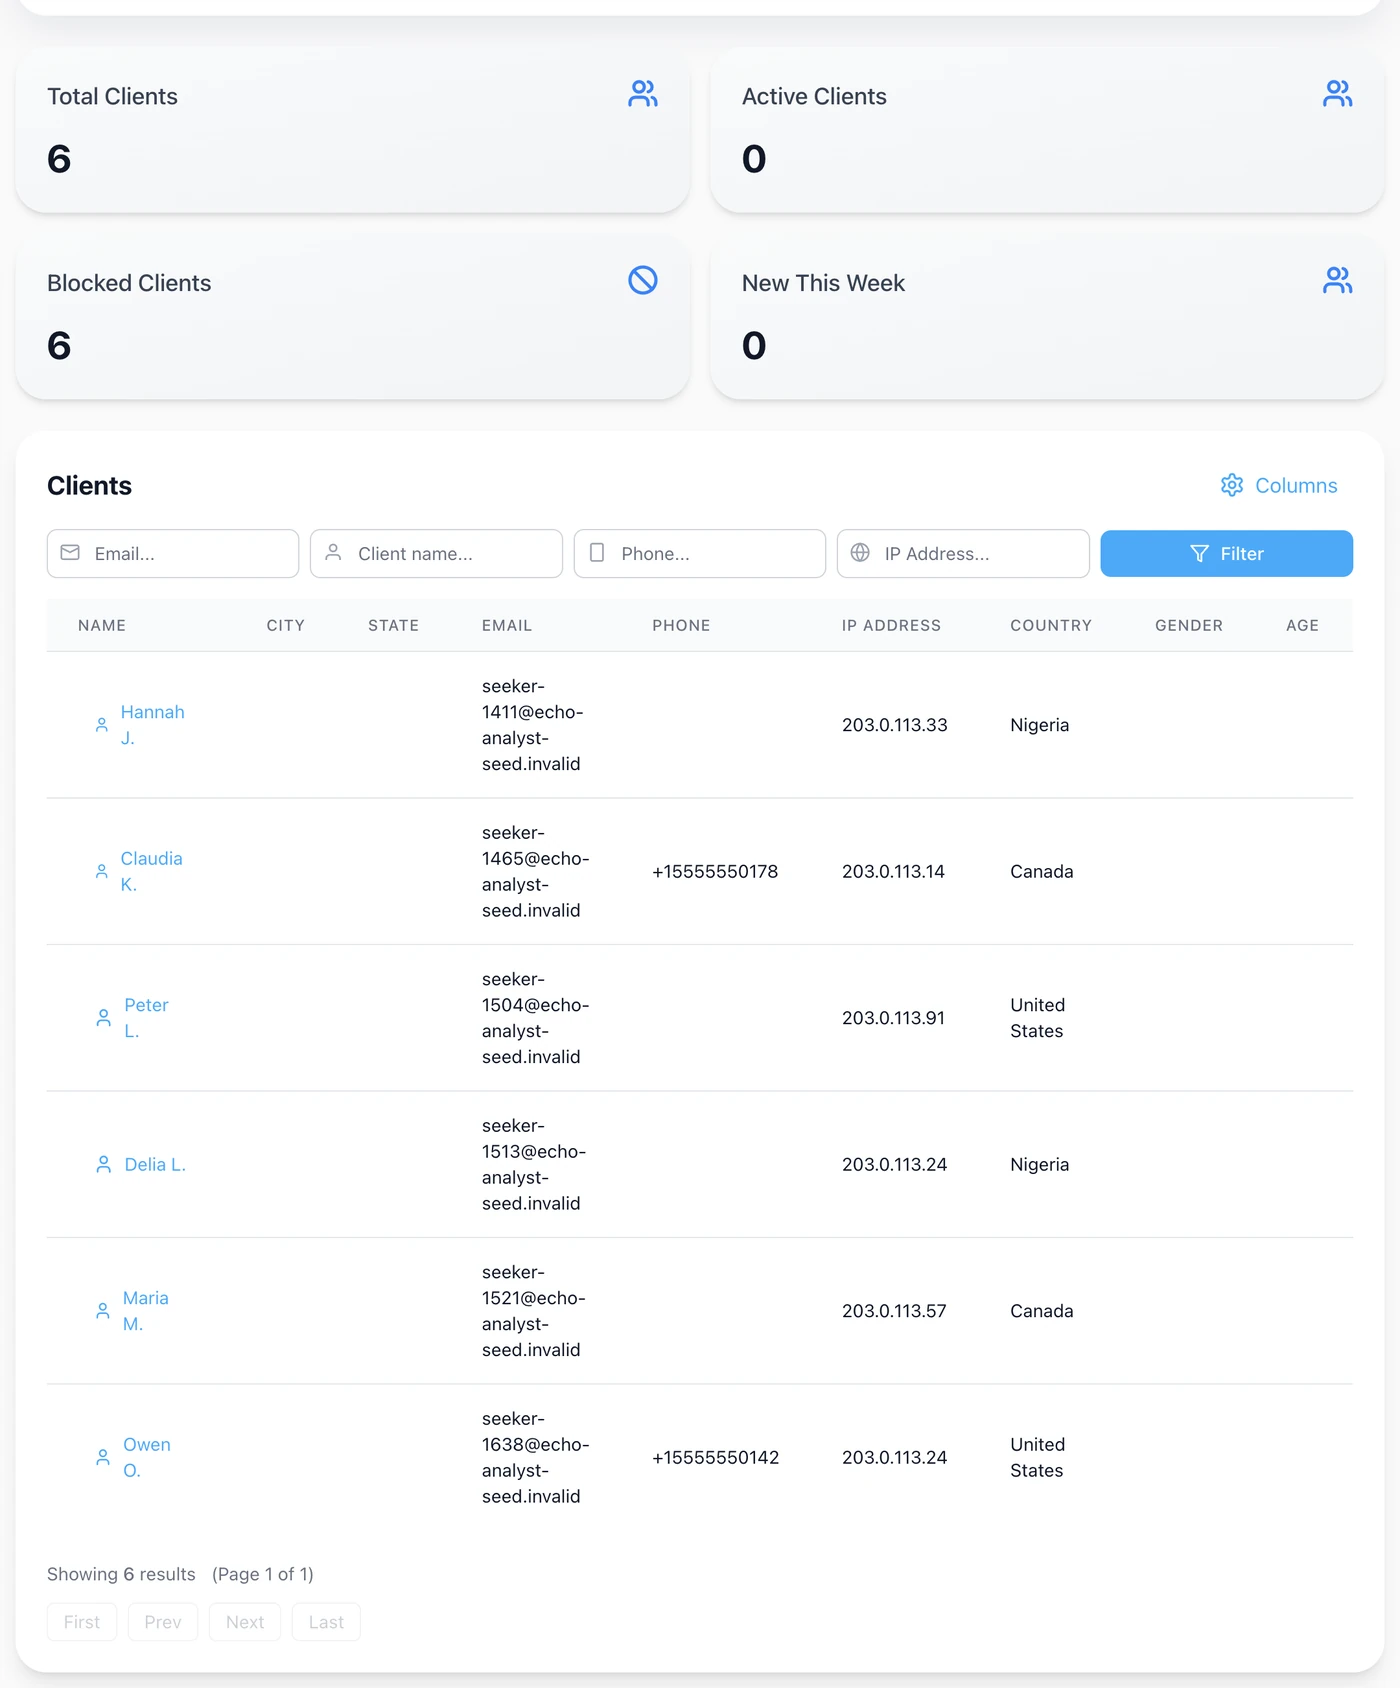Open client Maria M. profile link
The width and height of the screenshot is (1400, 1688).
(x=145, y=1311)
